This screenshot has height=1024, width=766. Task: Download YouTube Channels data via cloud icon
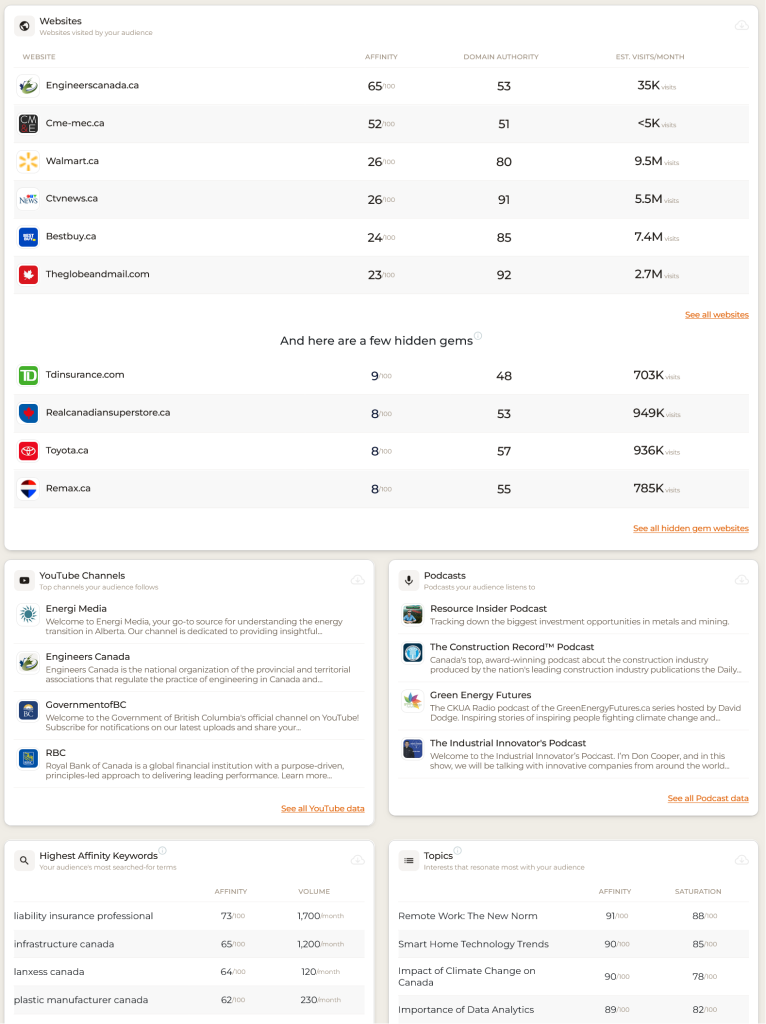pyautogui.click(x=357, y=580)
